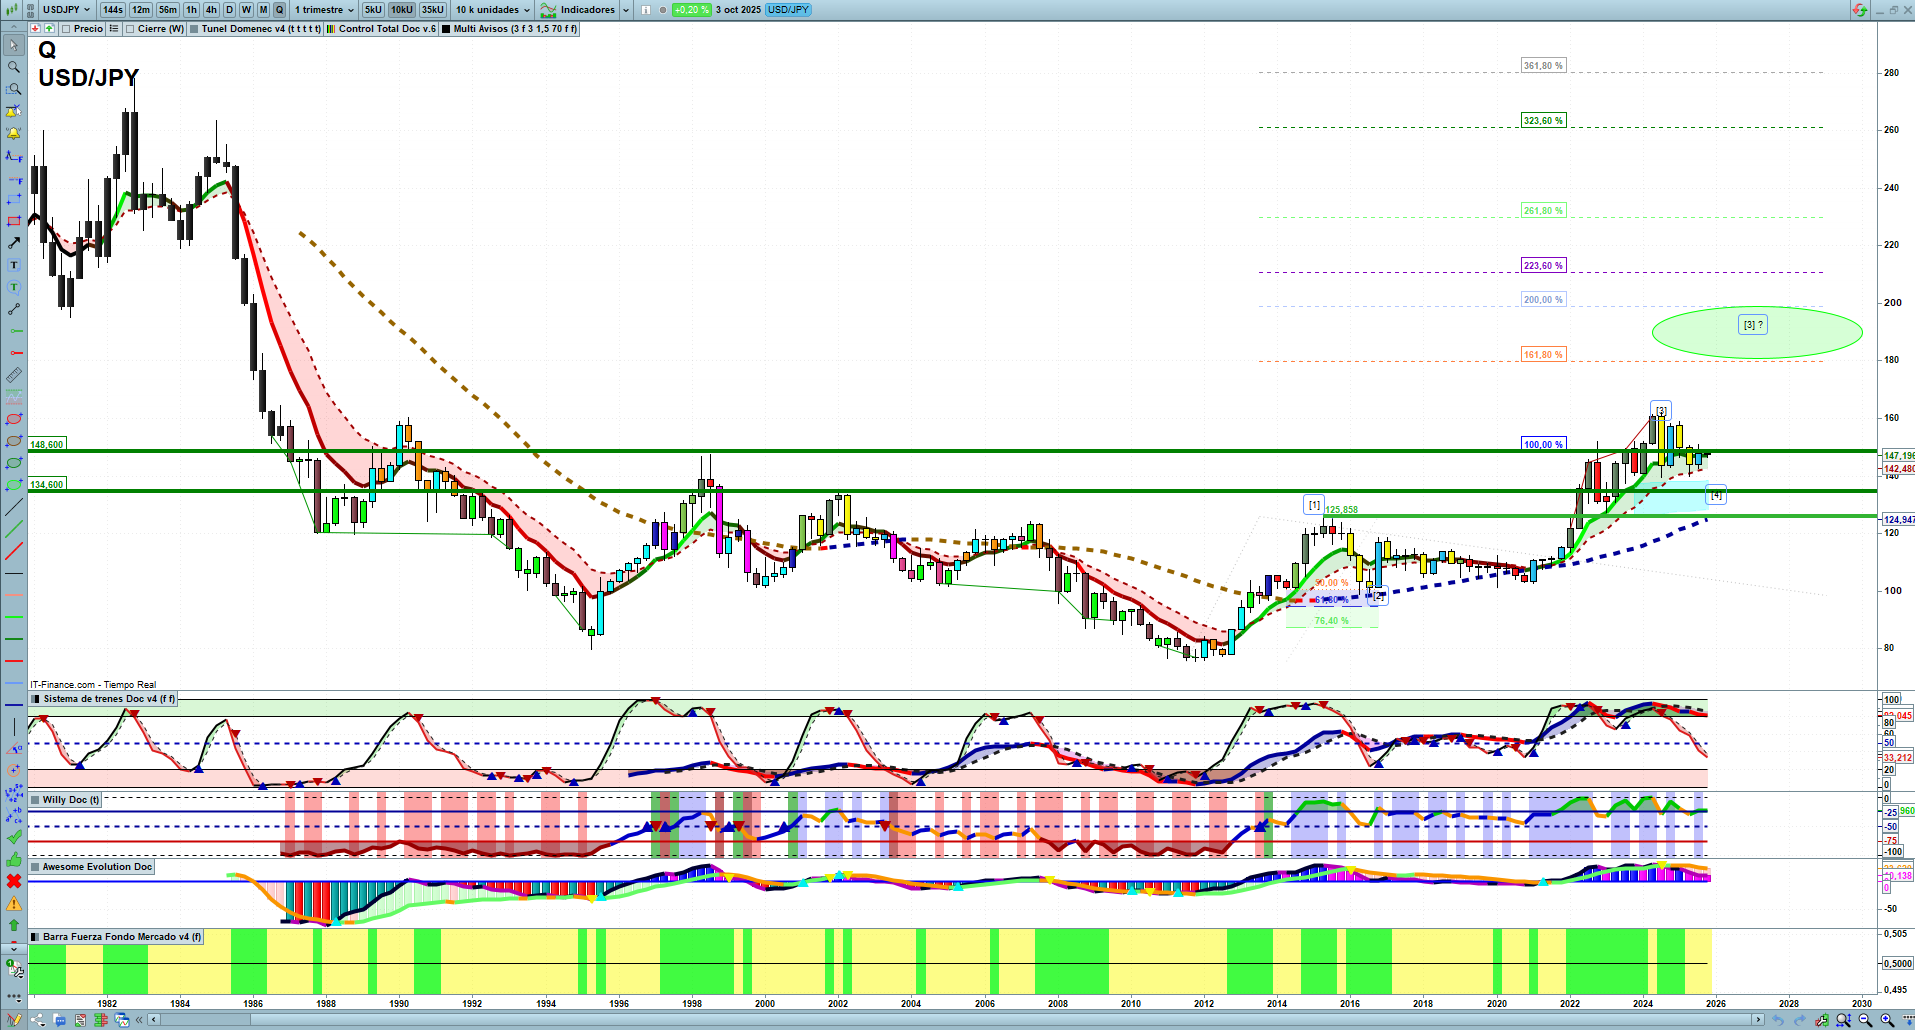Click the bottom horizontal chart scrollbar

click(955, 1020)
